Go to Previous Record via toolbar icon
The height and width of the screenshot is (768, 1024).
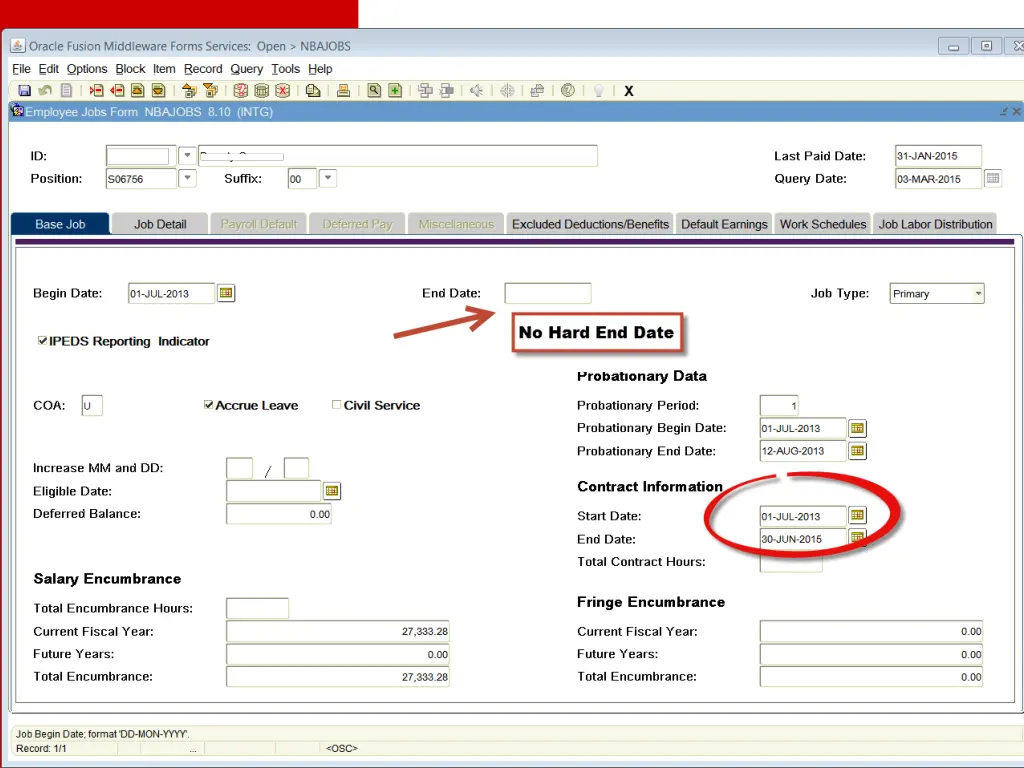137,91
